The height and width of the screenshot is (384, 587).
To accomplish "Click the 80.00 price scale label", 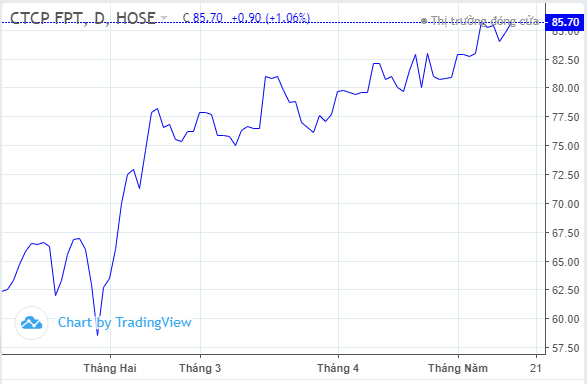I will pos(566,88).
